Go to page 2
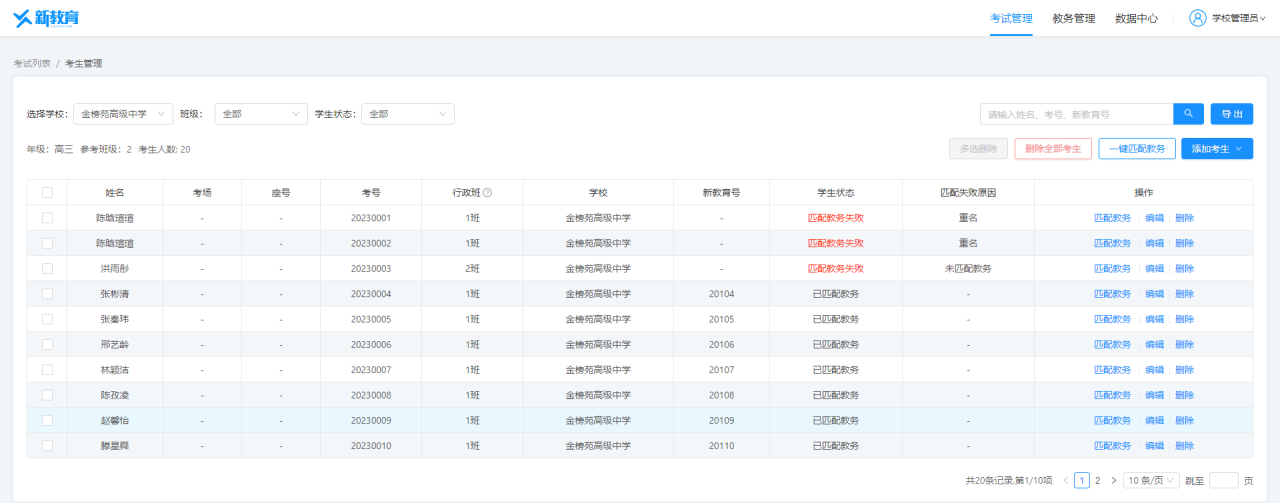 pos(1097,480)
